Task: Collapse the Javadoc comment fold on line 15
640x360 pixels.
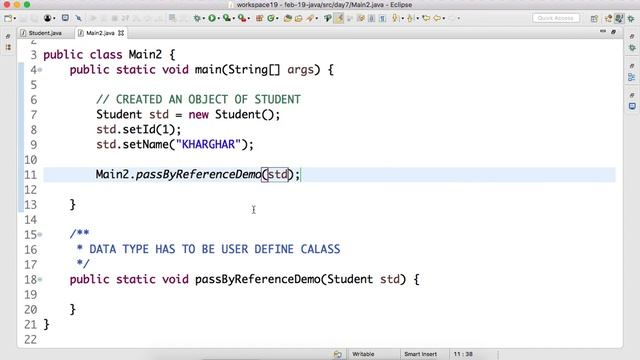Action: [40, 235]
